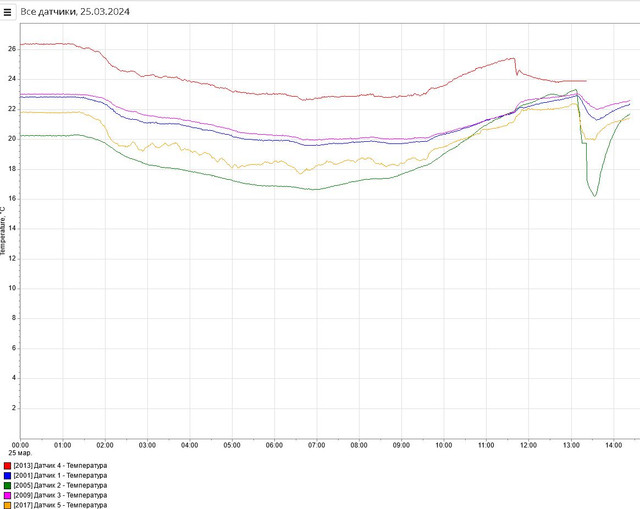Click the 4 value on temperature axis
The height and width of the screenshot is (509, 640).
(x=14, y=378)
